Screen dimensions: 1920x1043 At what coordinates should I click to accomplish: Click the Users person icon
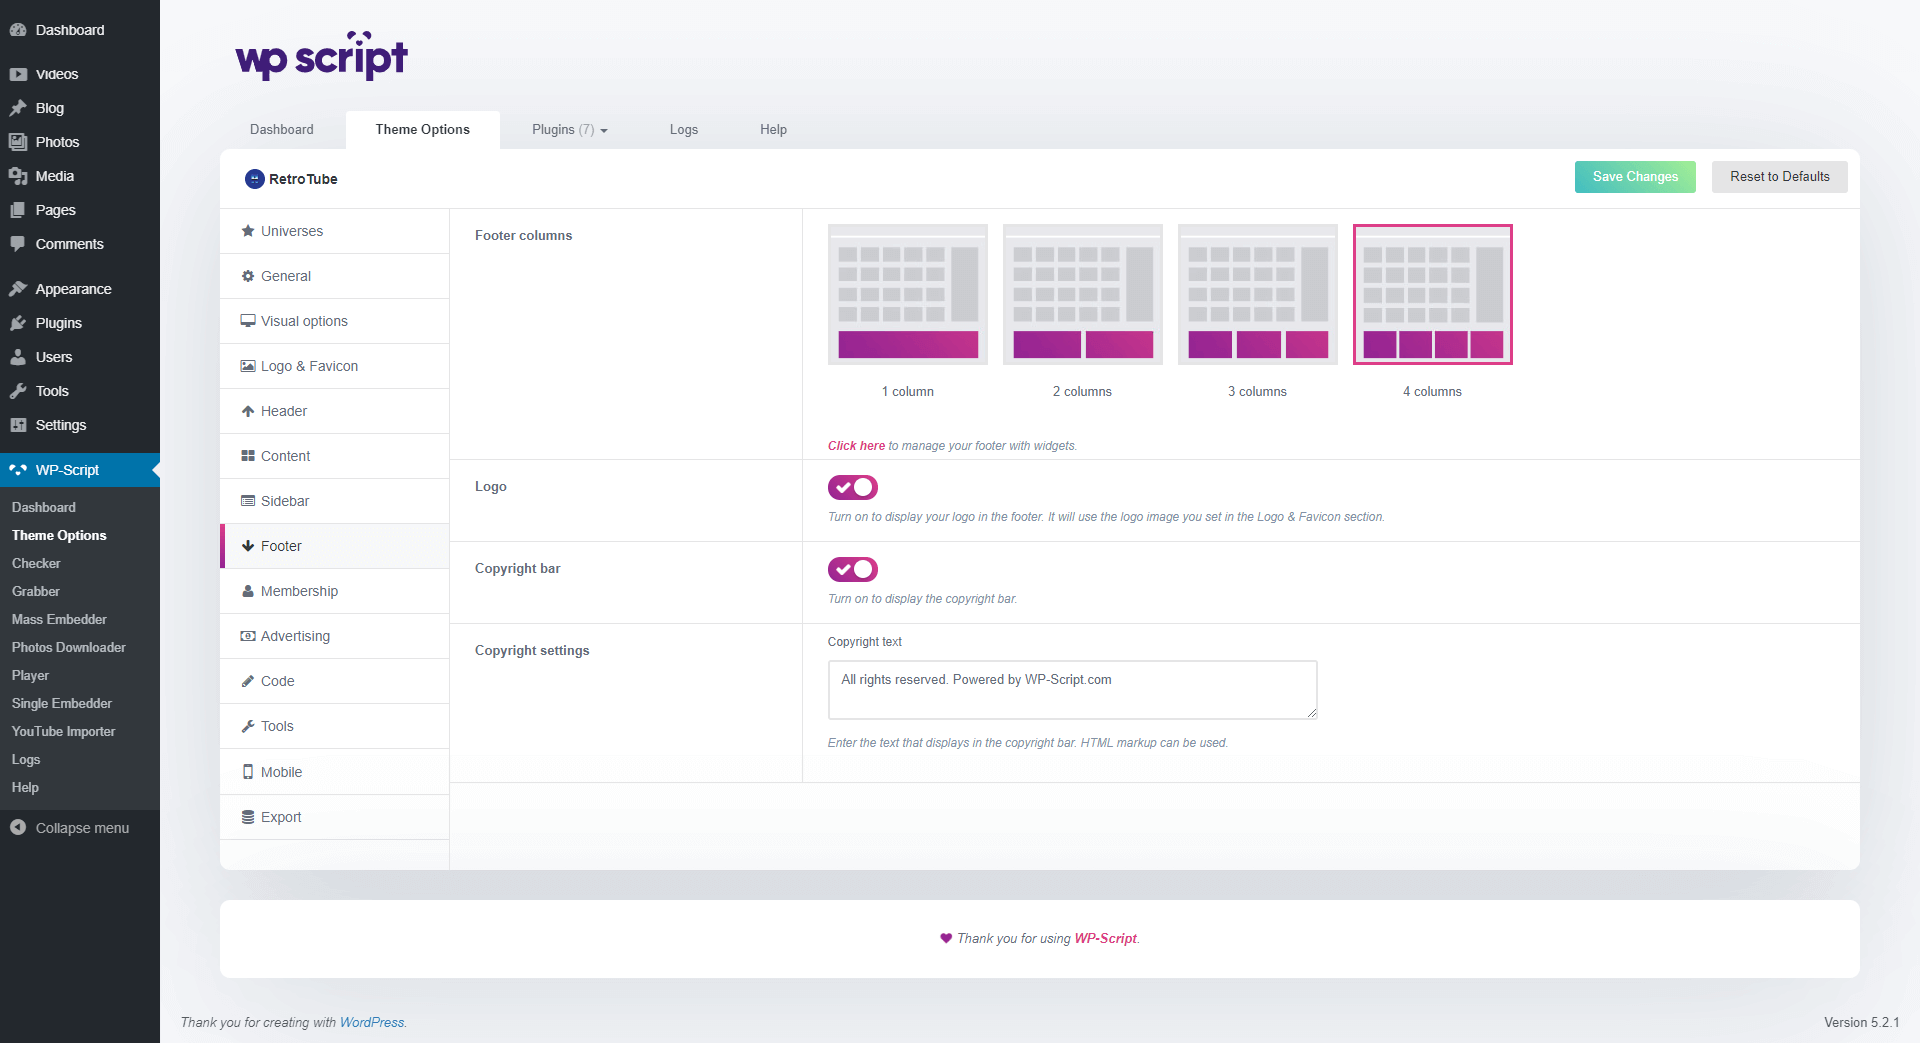pyautogui.click(x=18, y=357)
